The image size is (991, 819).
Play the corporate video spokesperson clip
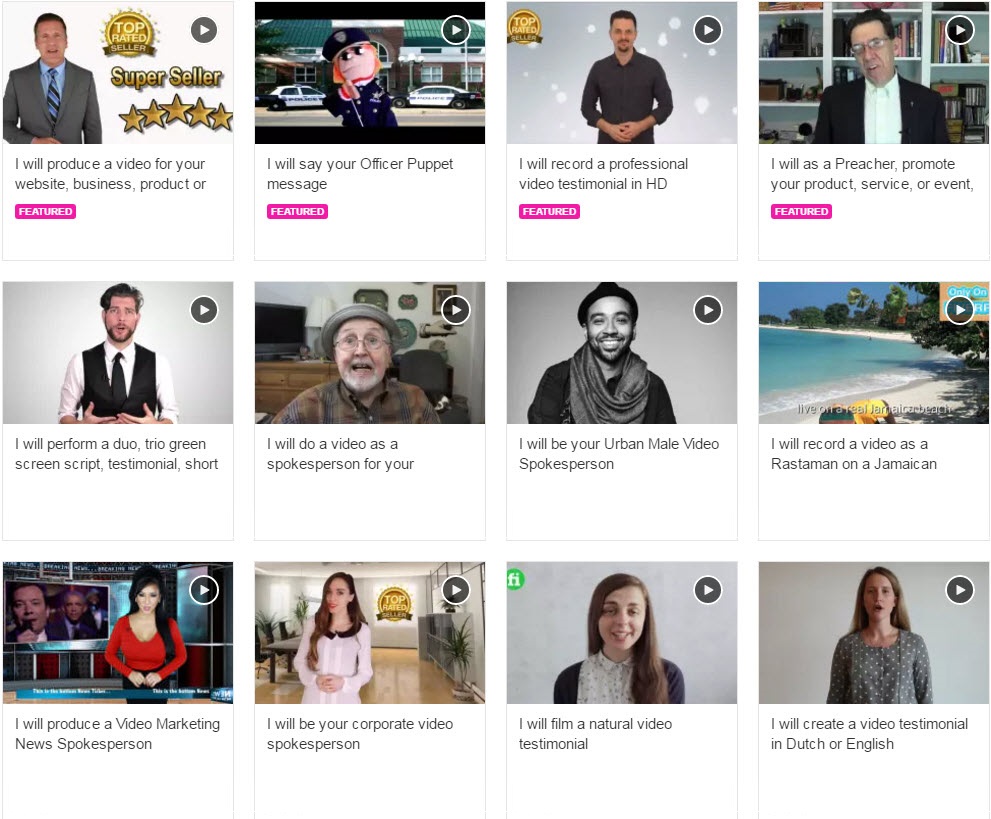point(456,590)
